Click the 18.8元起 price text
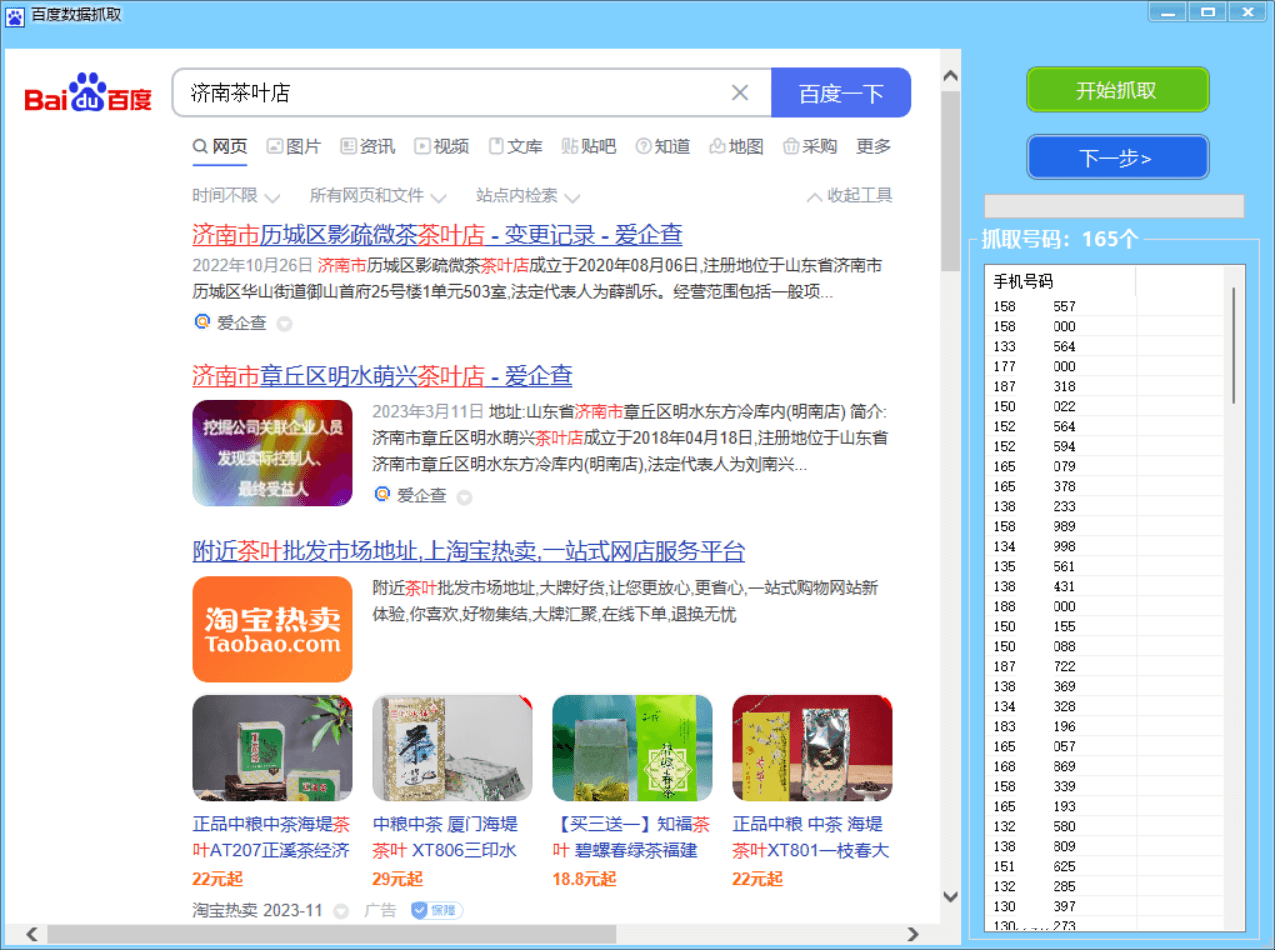This screenshot has width=1275, height=950. [585, 879]
